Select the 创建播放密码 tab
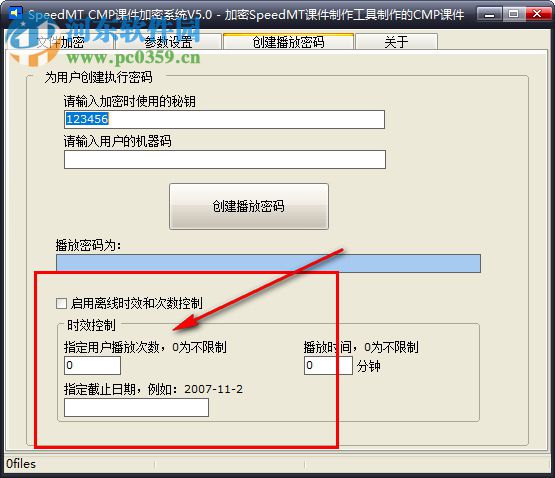This screenshot has height=478, width=555. [288, 42]
